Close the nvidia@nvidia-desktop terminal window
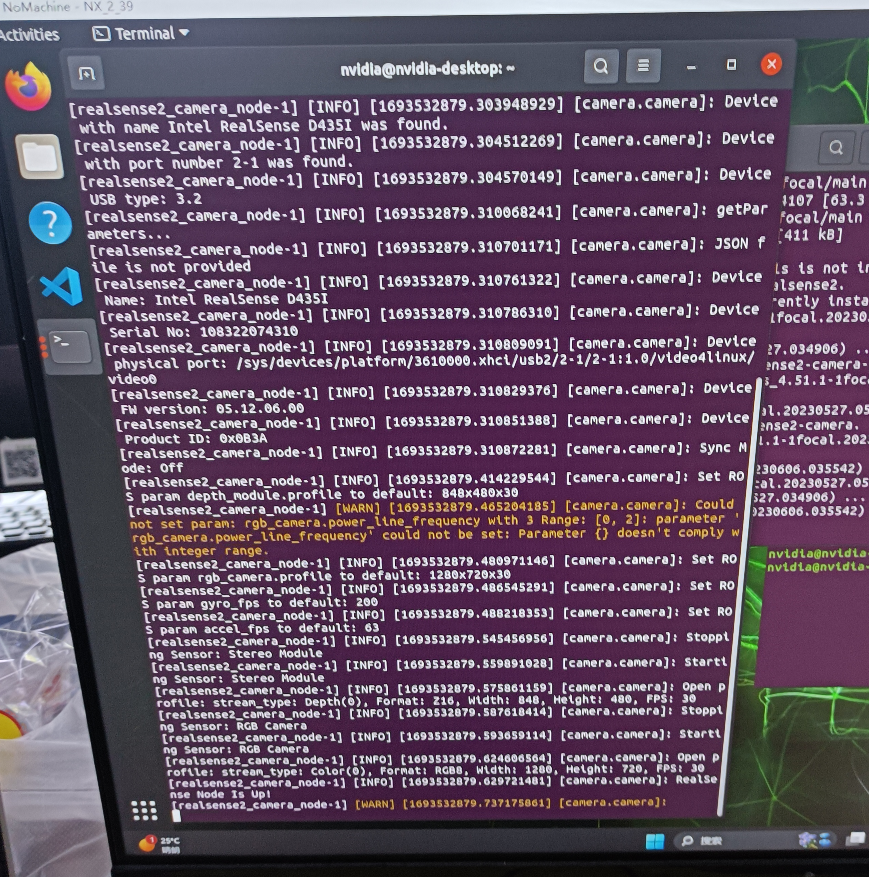Image resolution: width=869 pixels, height=877 pixels. [771, 64]
